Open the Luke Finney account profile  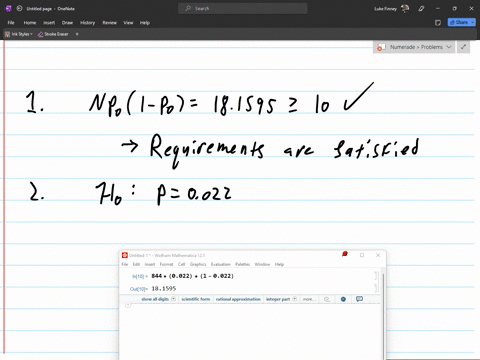[x=391, y=9]
